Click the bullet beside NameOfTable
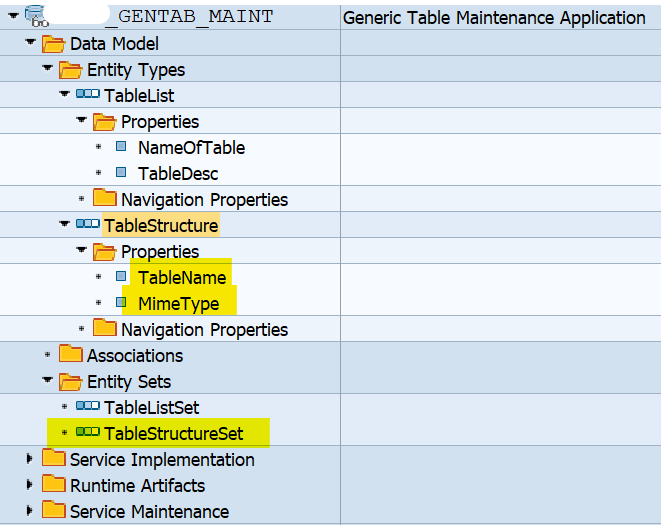The width and height of the screenshot is (661, 525). click(99, 147)
